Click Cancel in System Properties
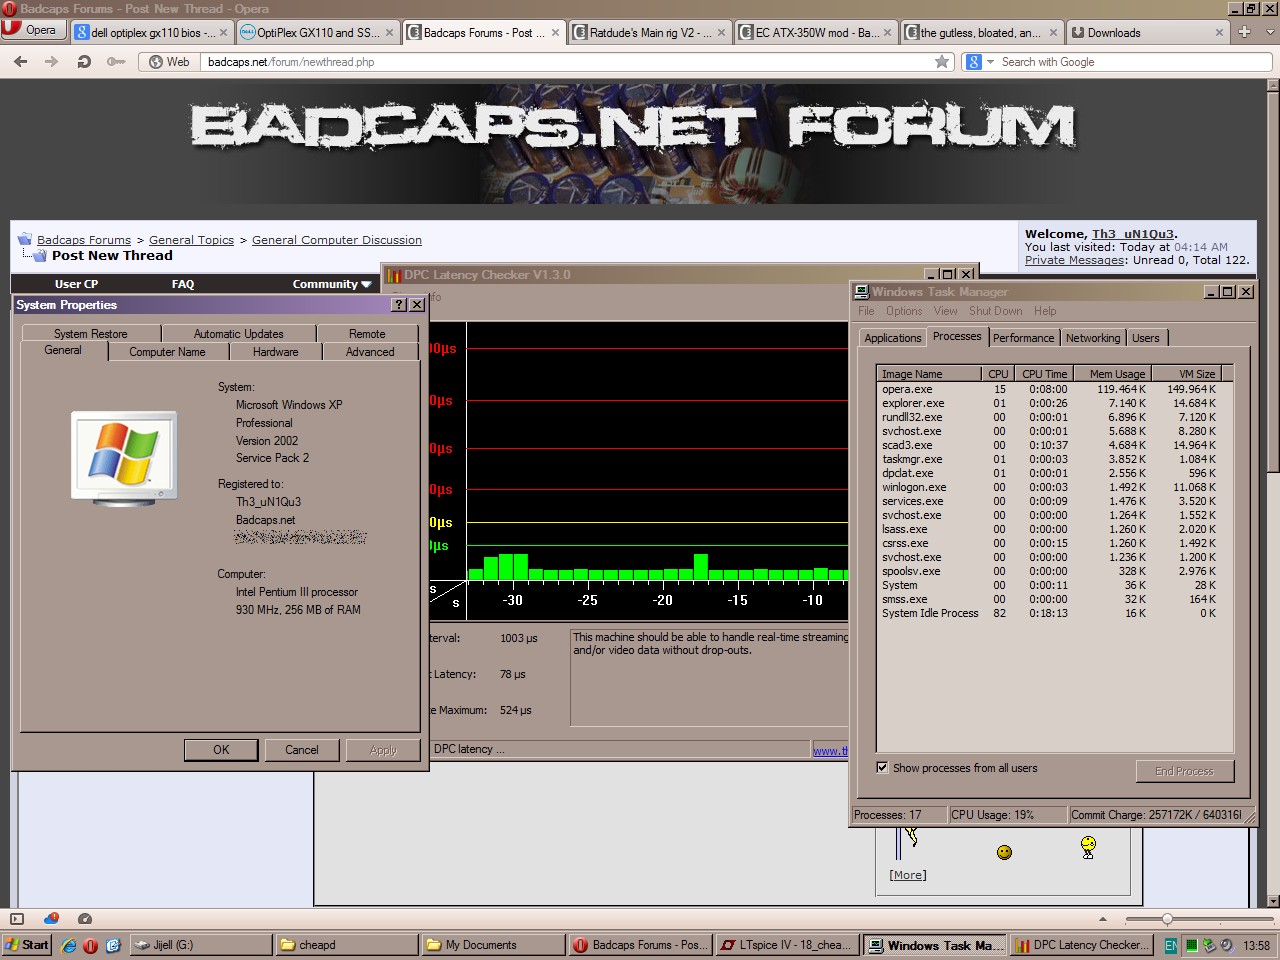1280x960 pixels. [302, 750]
